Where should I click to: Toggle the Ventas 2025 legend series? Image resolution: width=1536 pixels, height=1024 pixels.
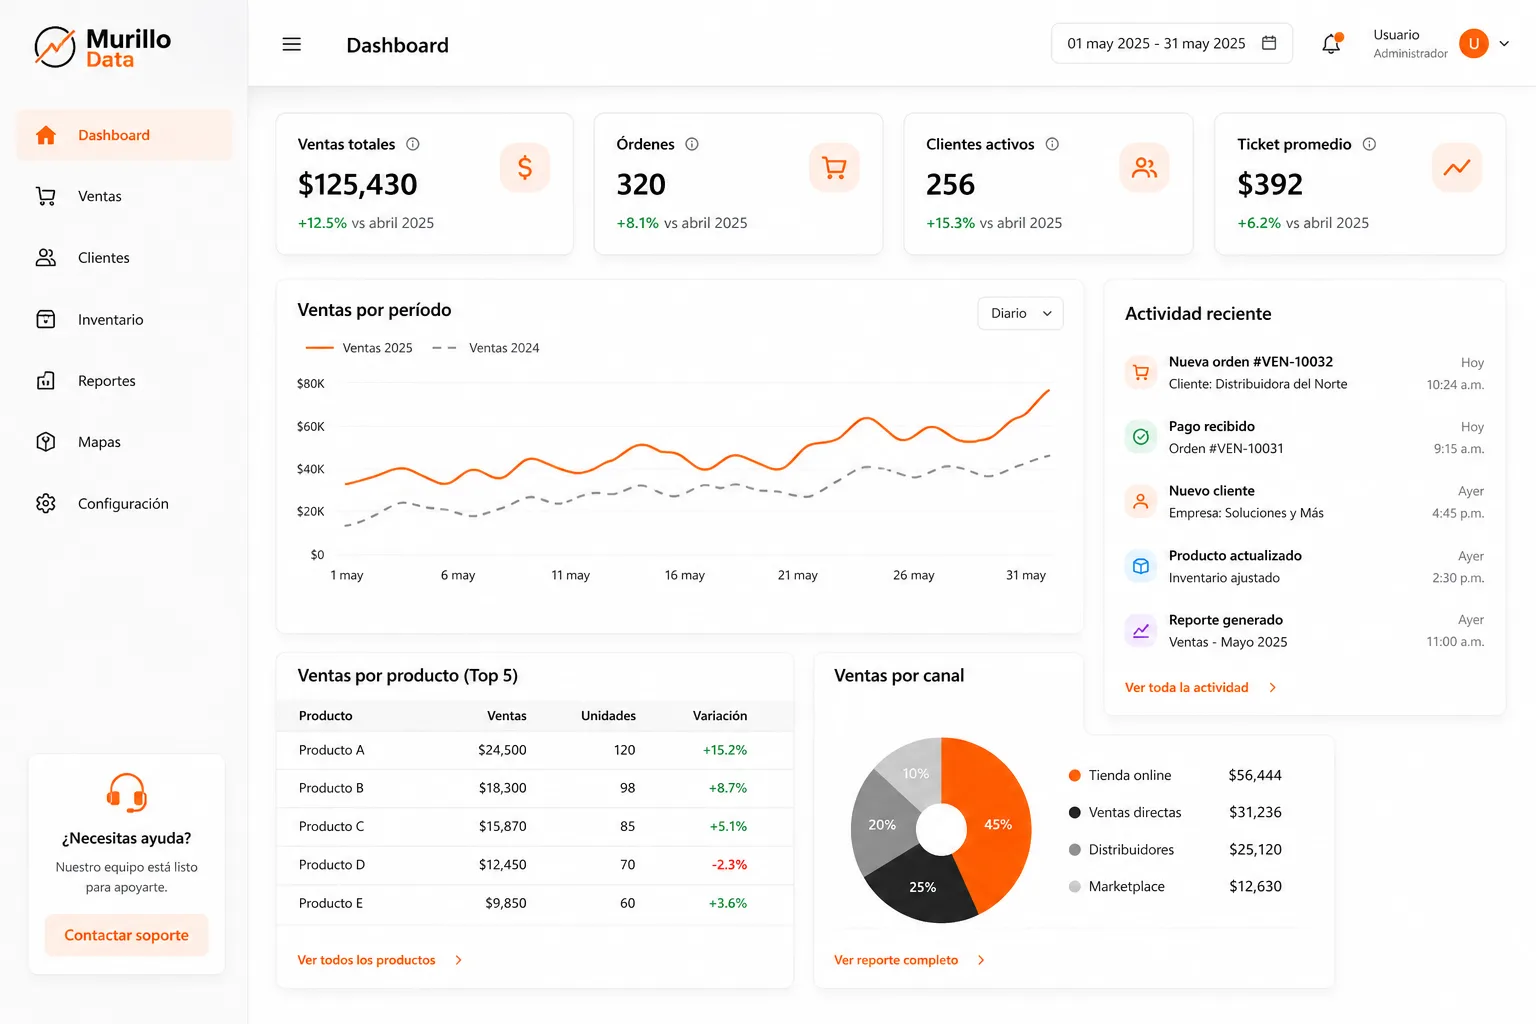(x=359, y=348)
